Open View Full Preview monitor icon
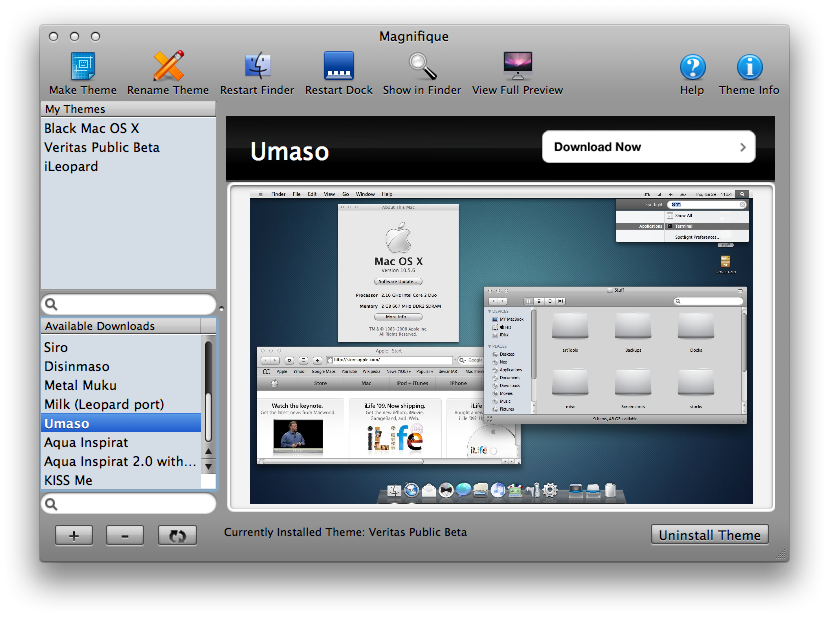The height and width of the screenshot is (617, 829). (518, 66)
